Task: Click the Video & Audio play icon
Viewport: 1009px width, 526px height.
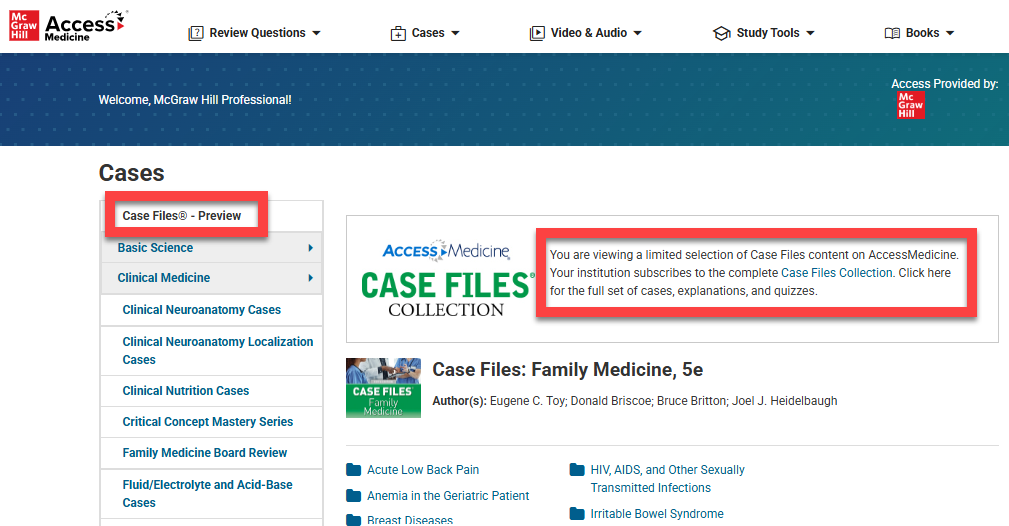Action: click(x=538, y=33)
